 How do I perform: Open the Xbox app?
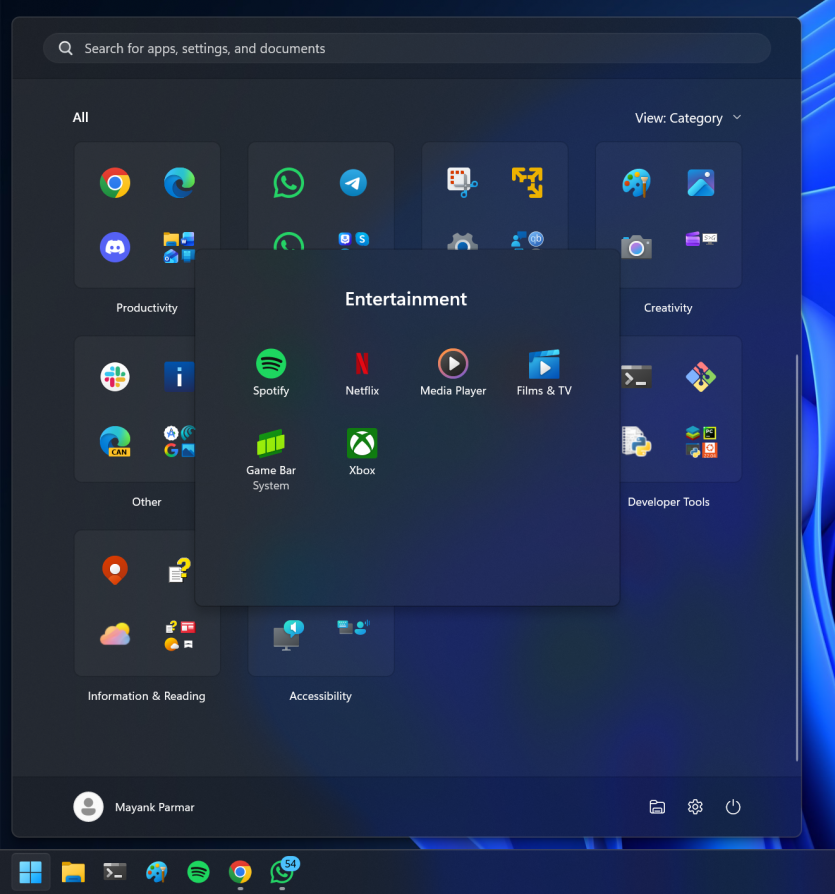coord(361,442)
